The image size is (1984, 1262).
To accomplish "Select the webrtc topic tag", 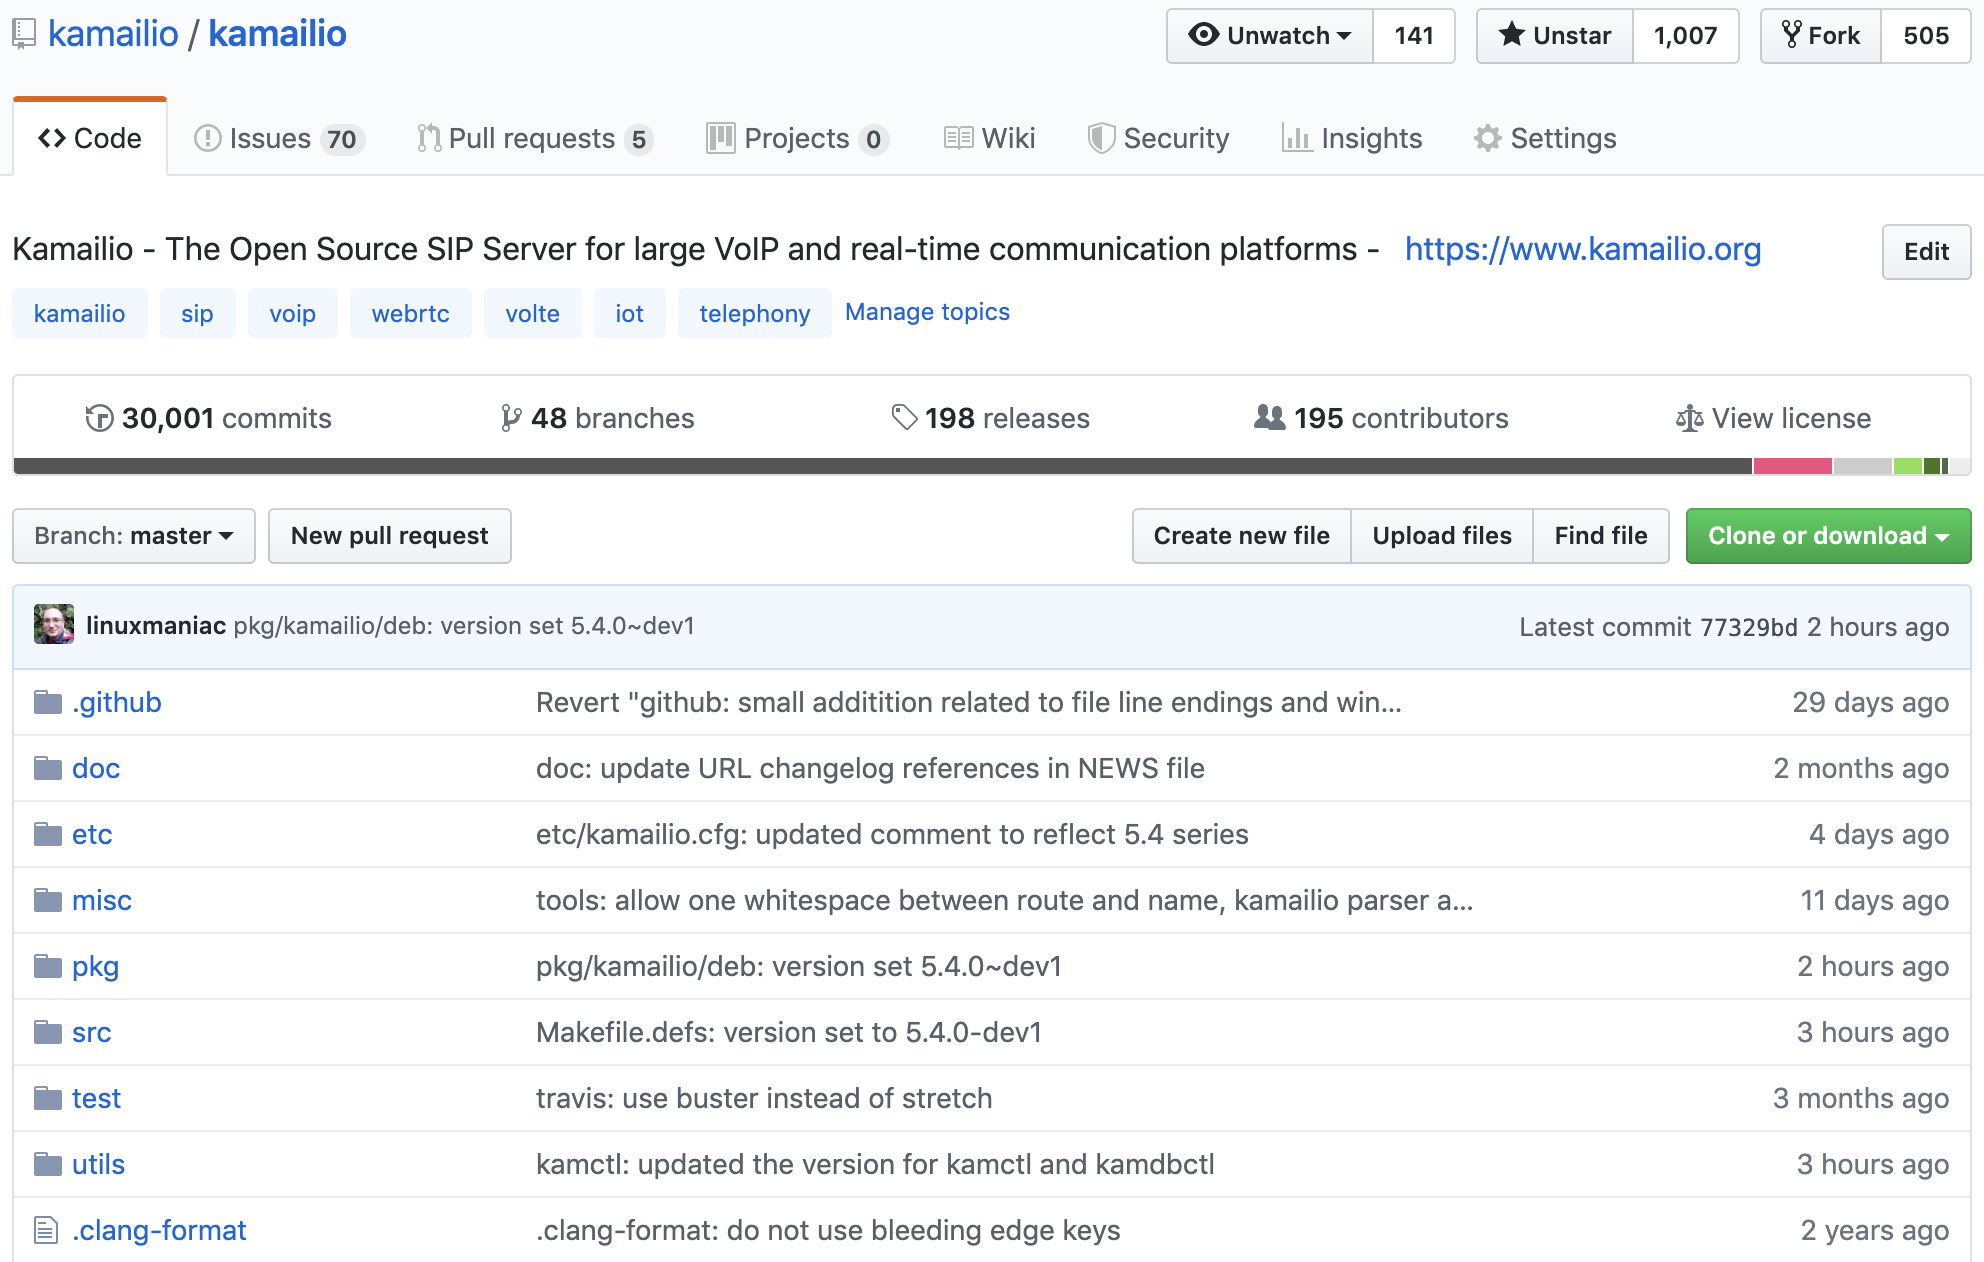I will (410, 313).
